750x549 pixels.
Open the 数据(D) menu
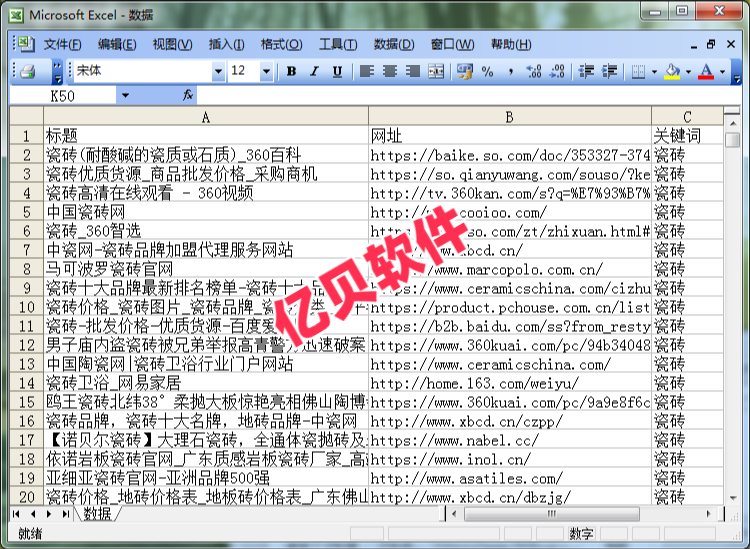(394, 44)
